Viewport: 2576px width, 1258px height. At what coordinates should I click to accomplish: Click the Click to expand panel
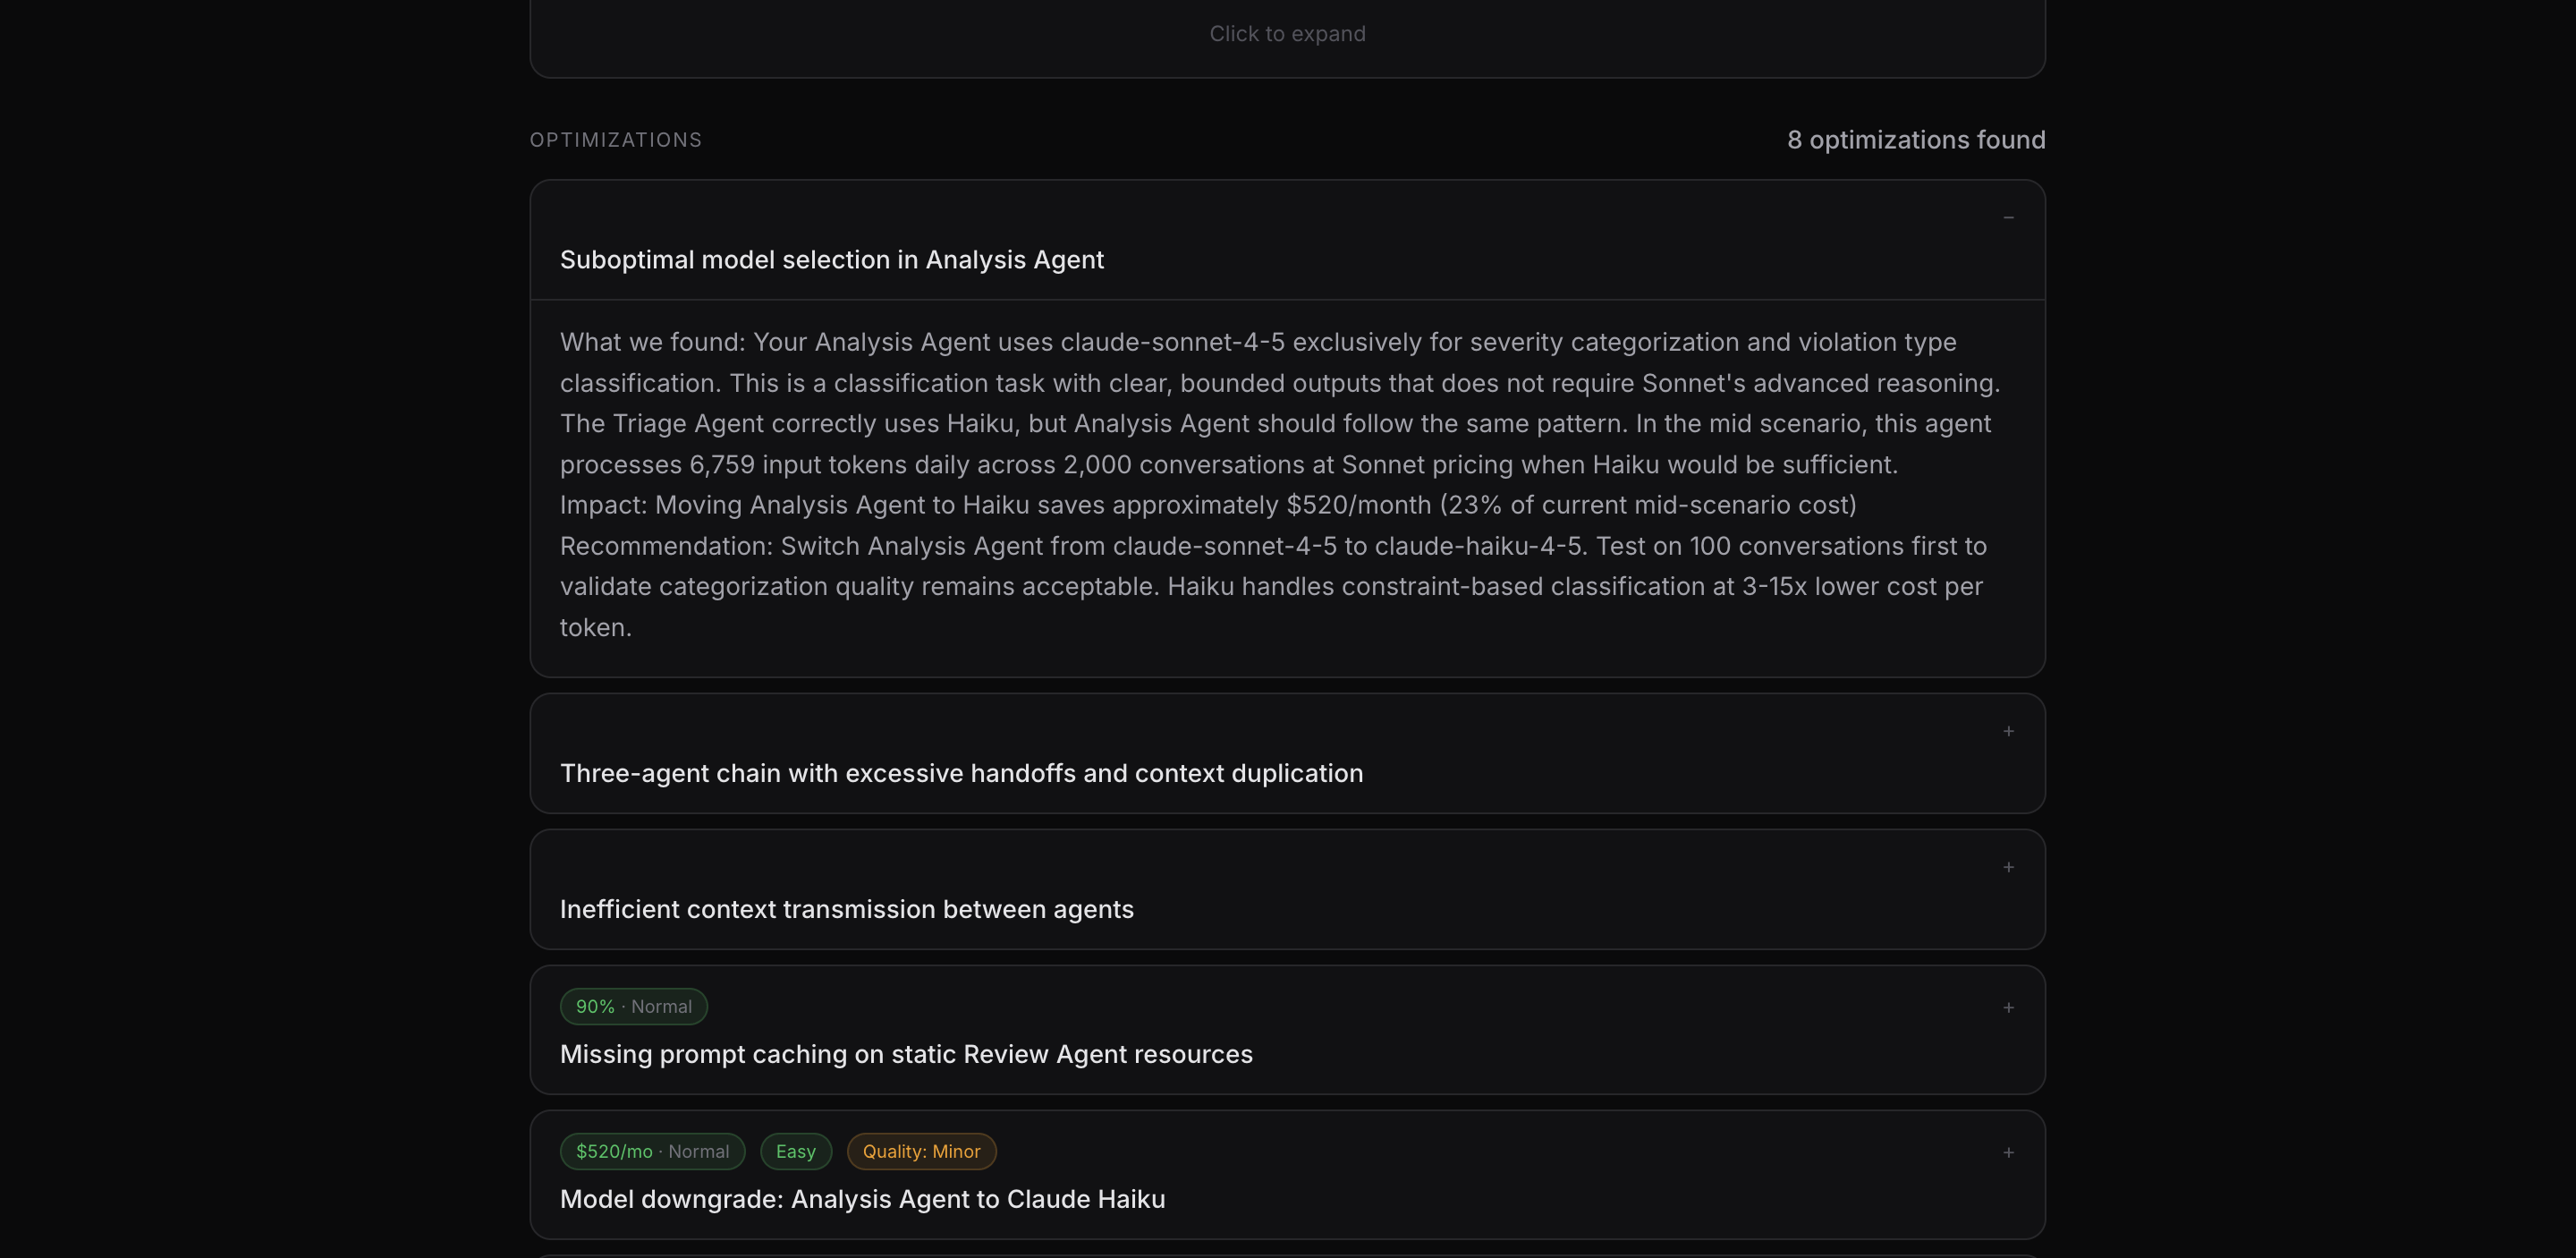pos(1287,33)
